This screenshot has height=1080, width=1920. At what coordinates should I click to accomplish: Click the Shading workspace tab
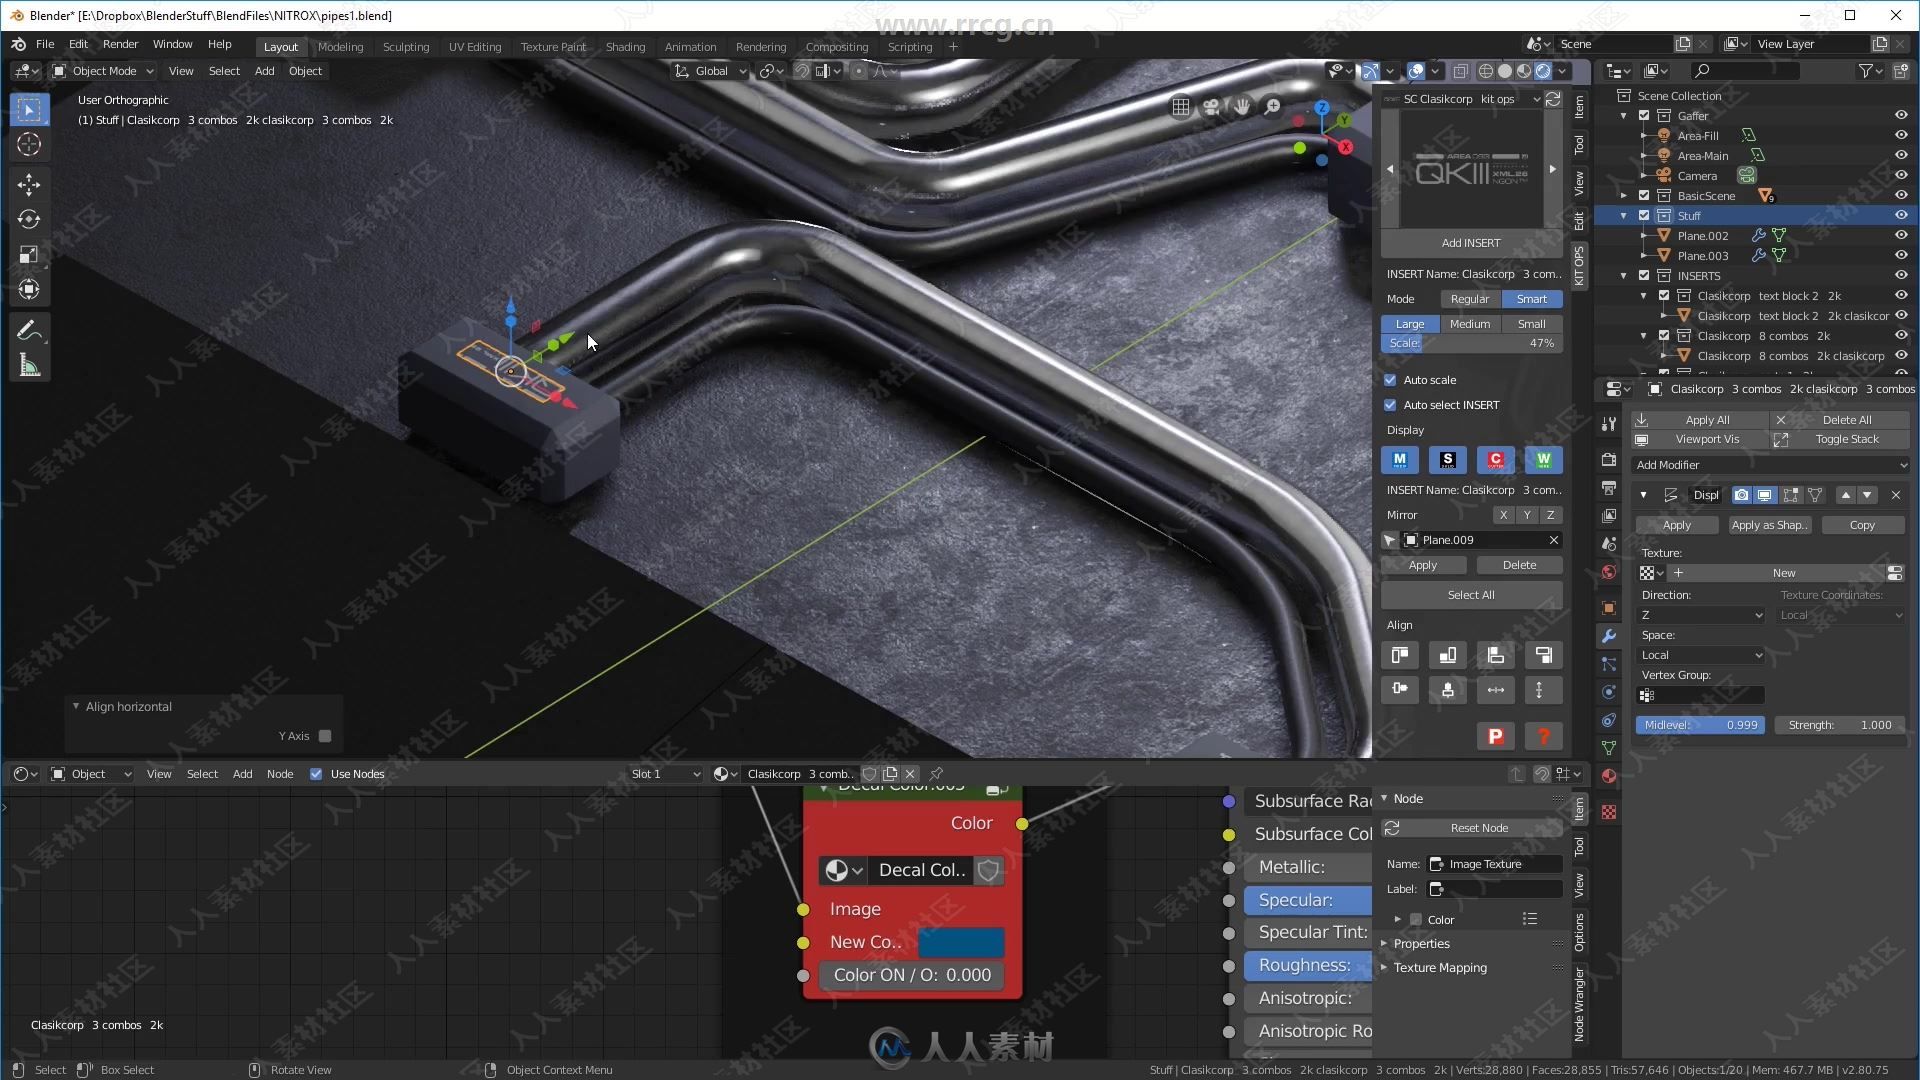[625, 46]
